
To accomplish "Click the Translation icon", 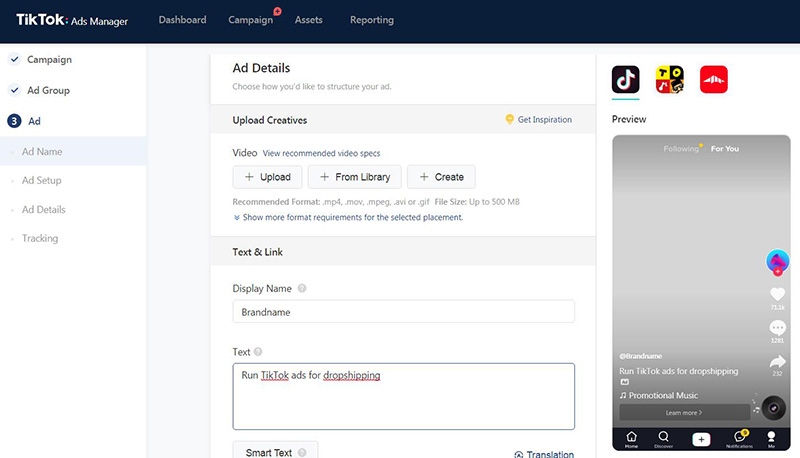I will click(518, 454).
